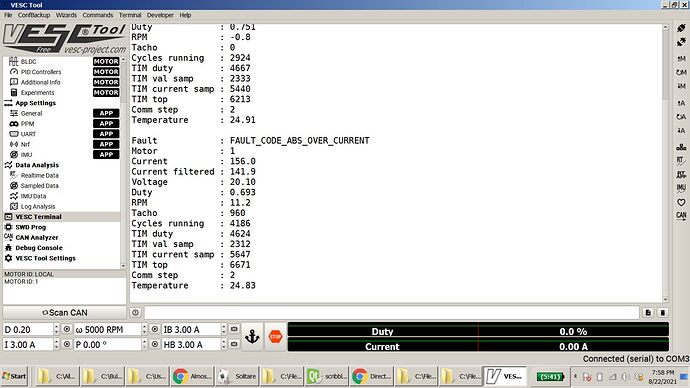Open IMU app settings page
This screenshot has height=388, width=690.
point(62,154)
